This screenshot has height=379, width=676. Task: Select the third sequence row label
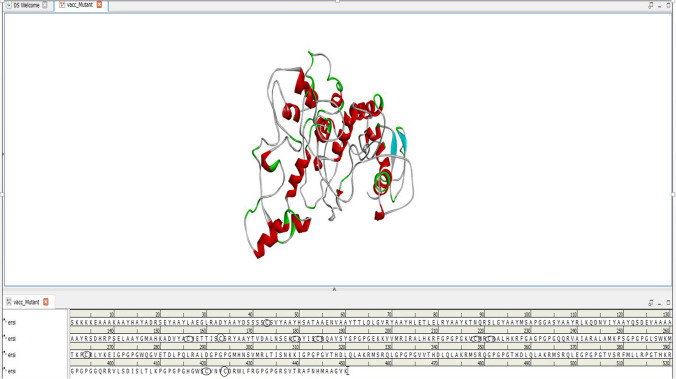[x=10, y=355]
